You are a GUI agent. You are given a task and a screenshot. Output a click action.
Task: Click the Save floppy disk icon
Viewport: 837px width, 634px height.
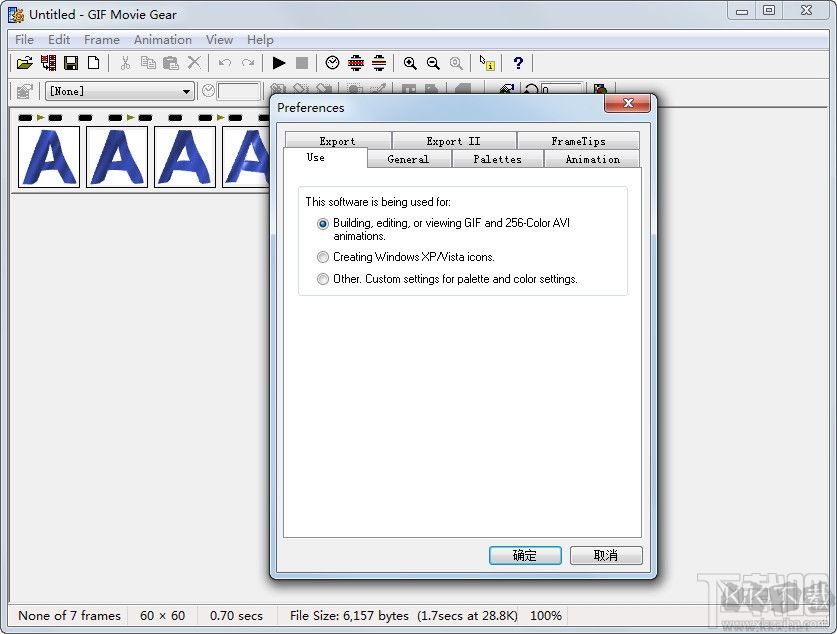[71, 63]
